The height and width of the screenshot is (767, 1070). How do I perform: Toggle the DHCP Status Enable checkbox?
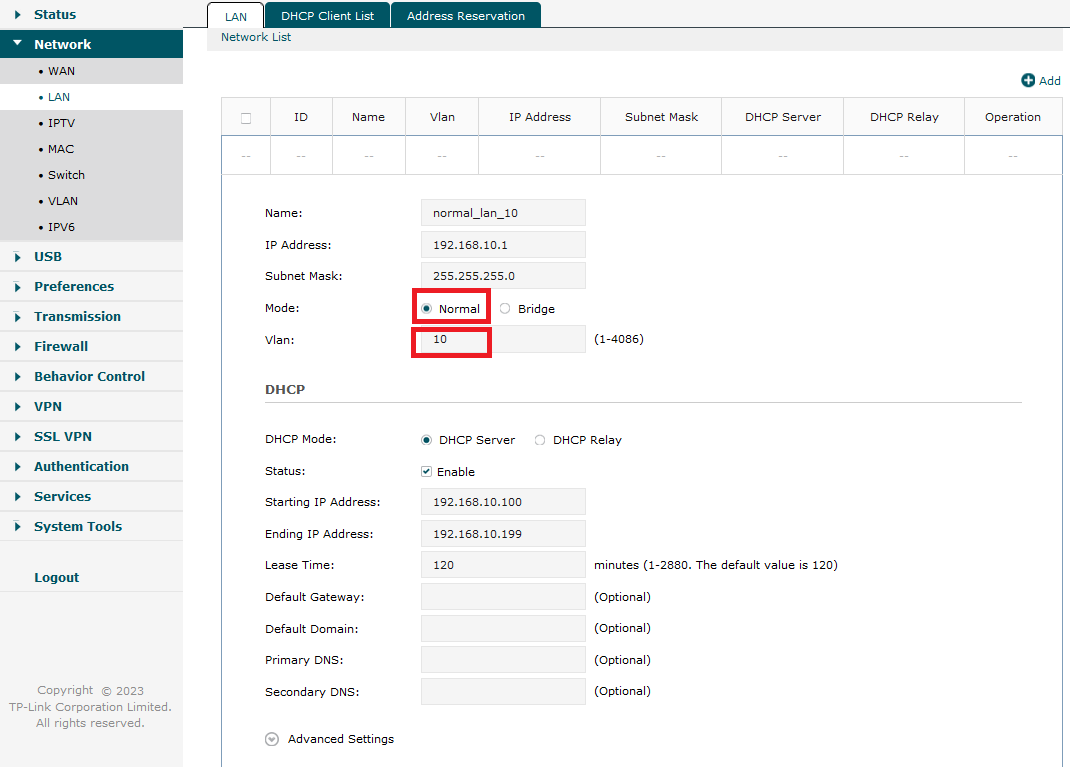[426, 472]
